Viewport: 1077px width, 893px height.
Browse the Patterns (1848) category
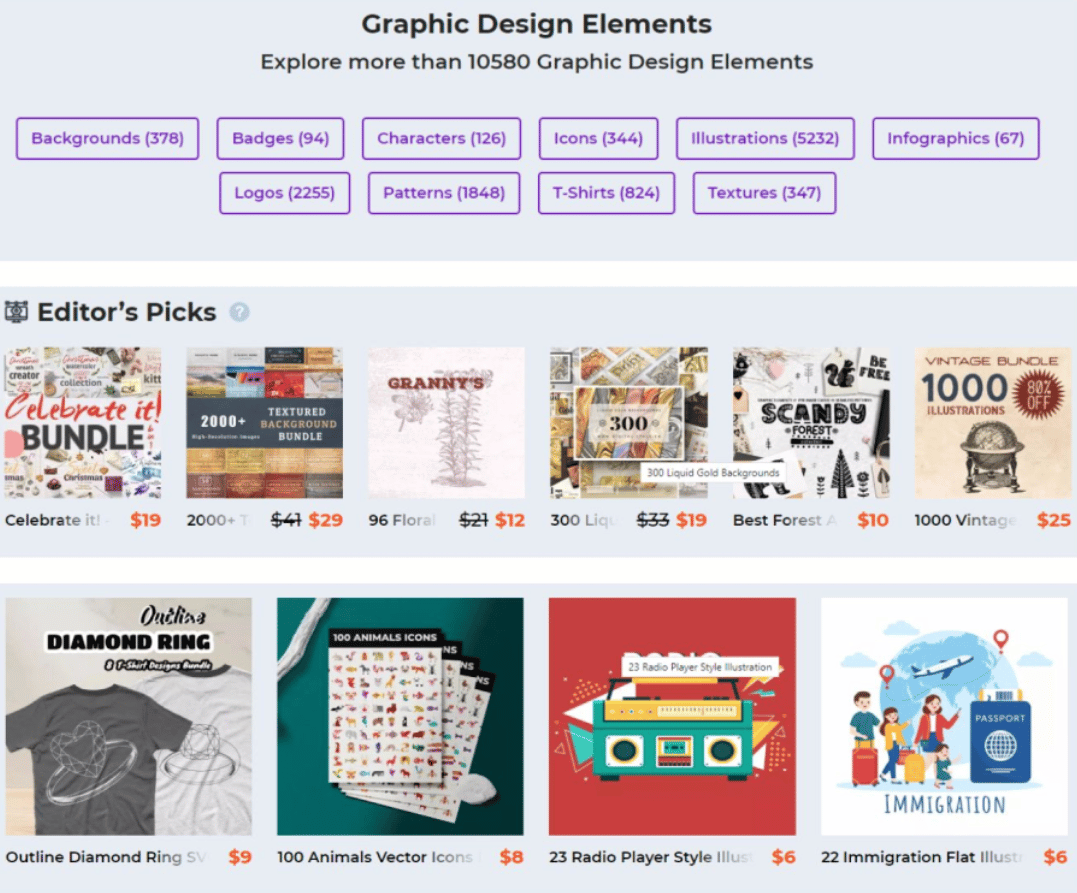tap(444, 193)
